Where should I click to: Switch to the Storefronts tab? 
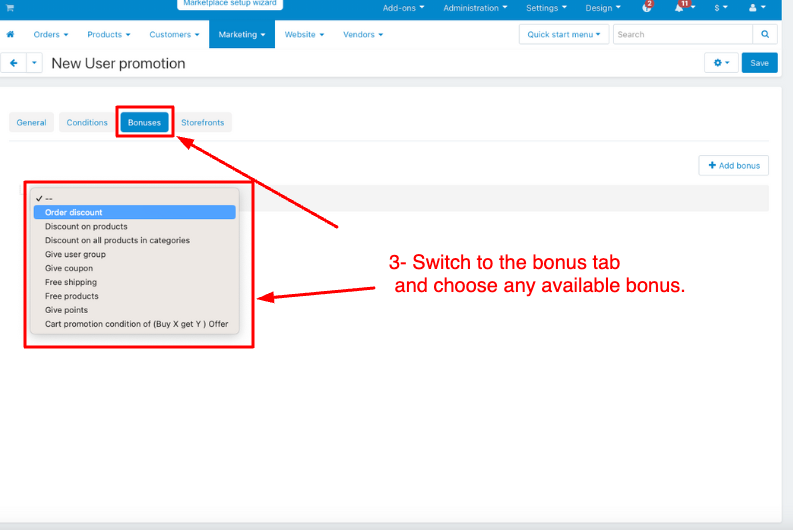pyautogui.click(x=202, y=122)
